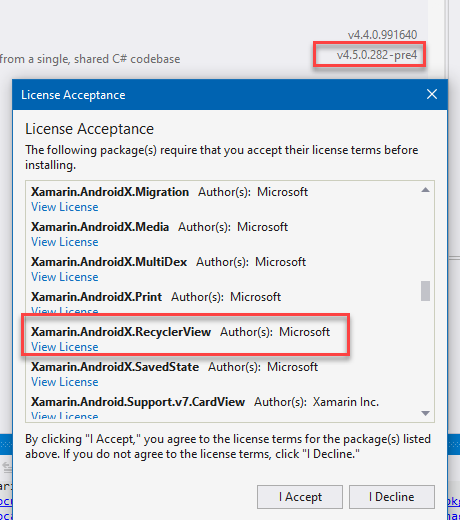Select version v4.5.0.282-pre4
460x520 pixels.
[377, 55]
